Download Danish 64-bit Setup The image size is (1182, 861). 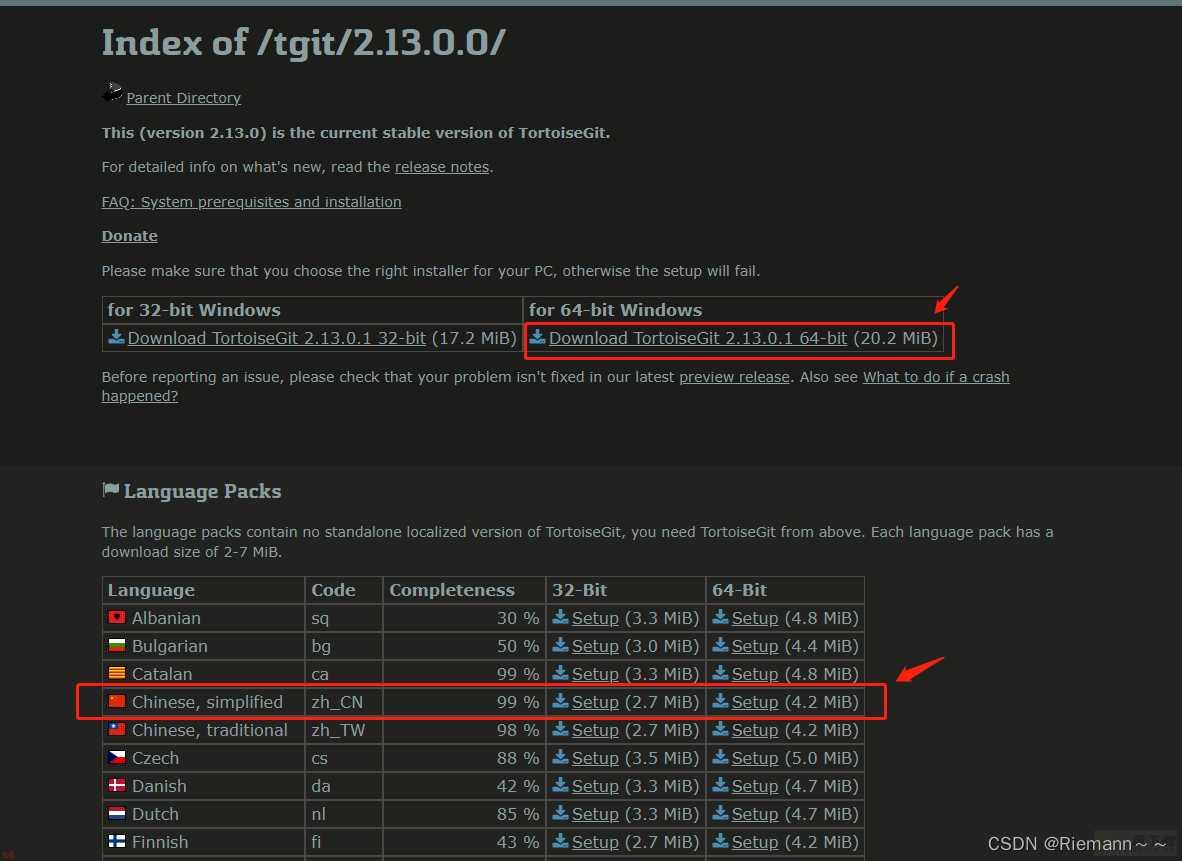[755, 786]
